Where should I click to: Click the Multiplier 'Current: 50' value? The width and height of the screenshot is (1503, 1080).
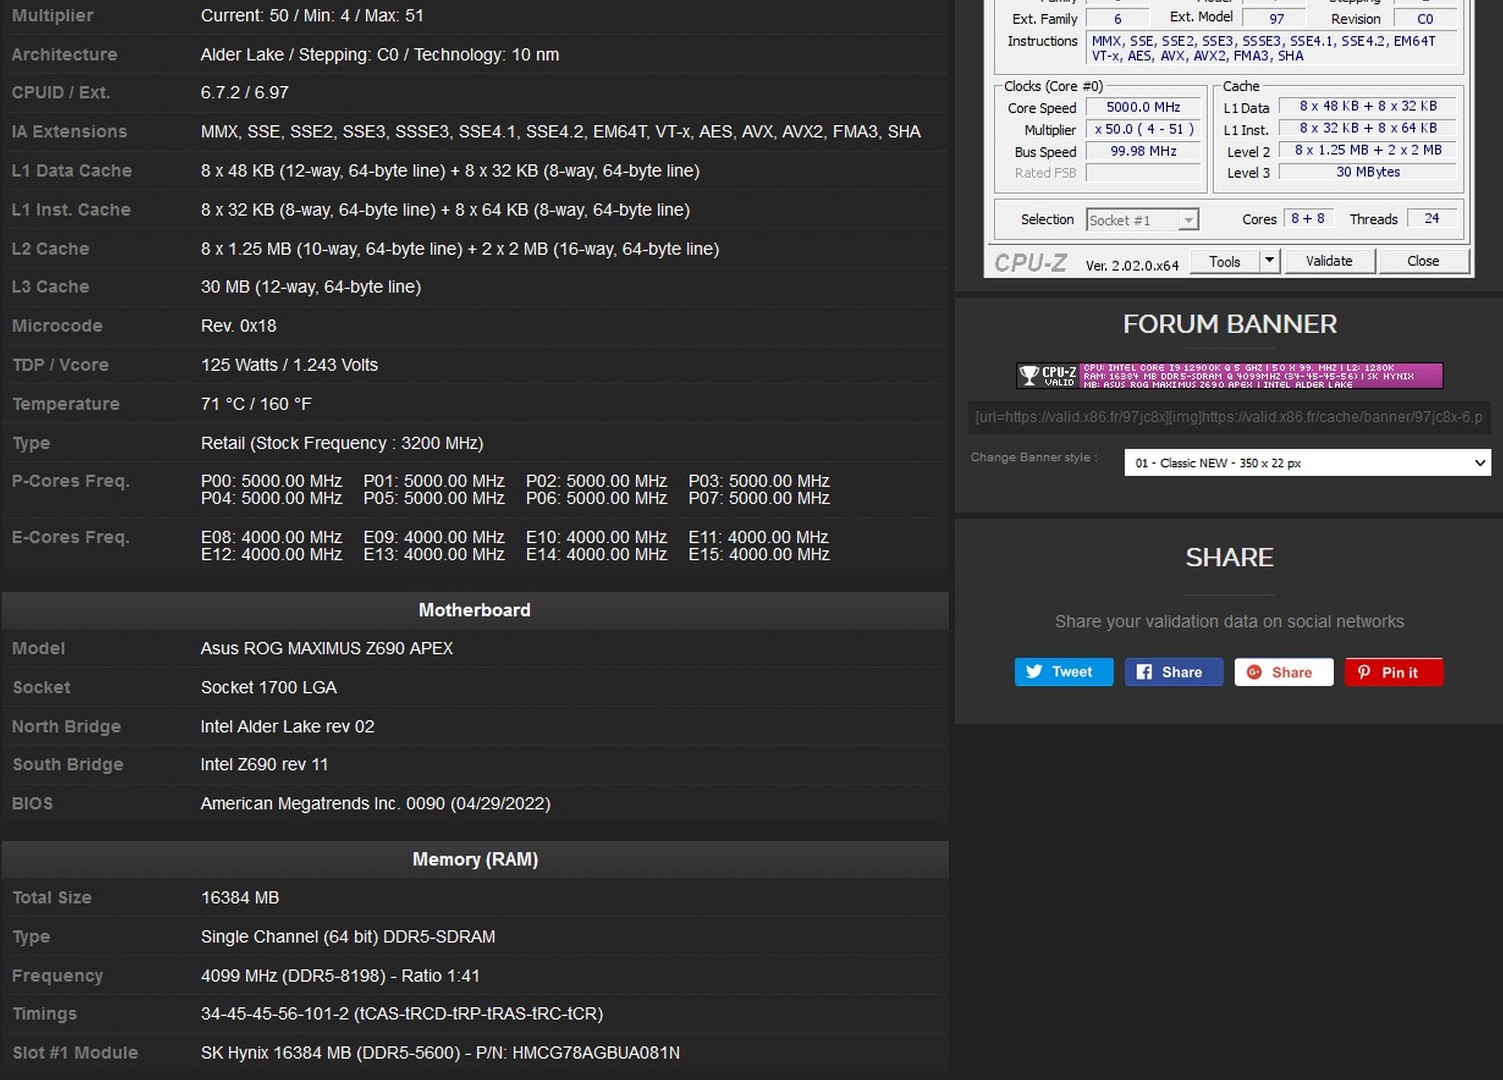tap(312, 15)
